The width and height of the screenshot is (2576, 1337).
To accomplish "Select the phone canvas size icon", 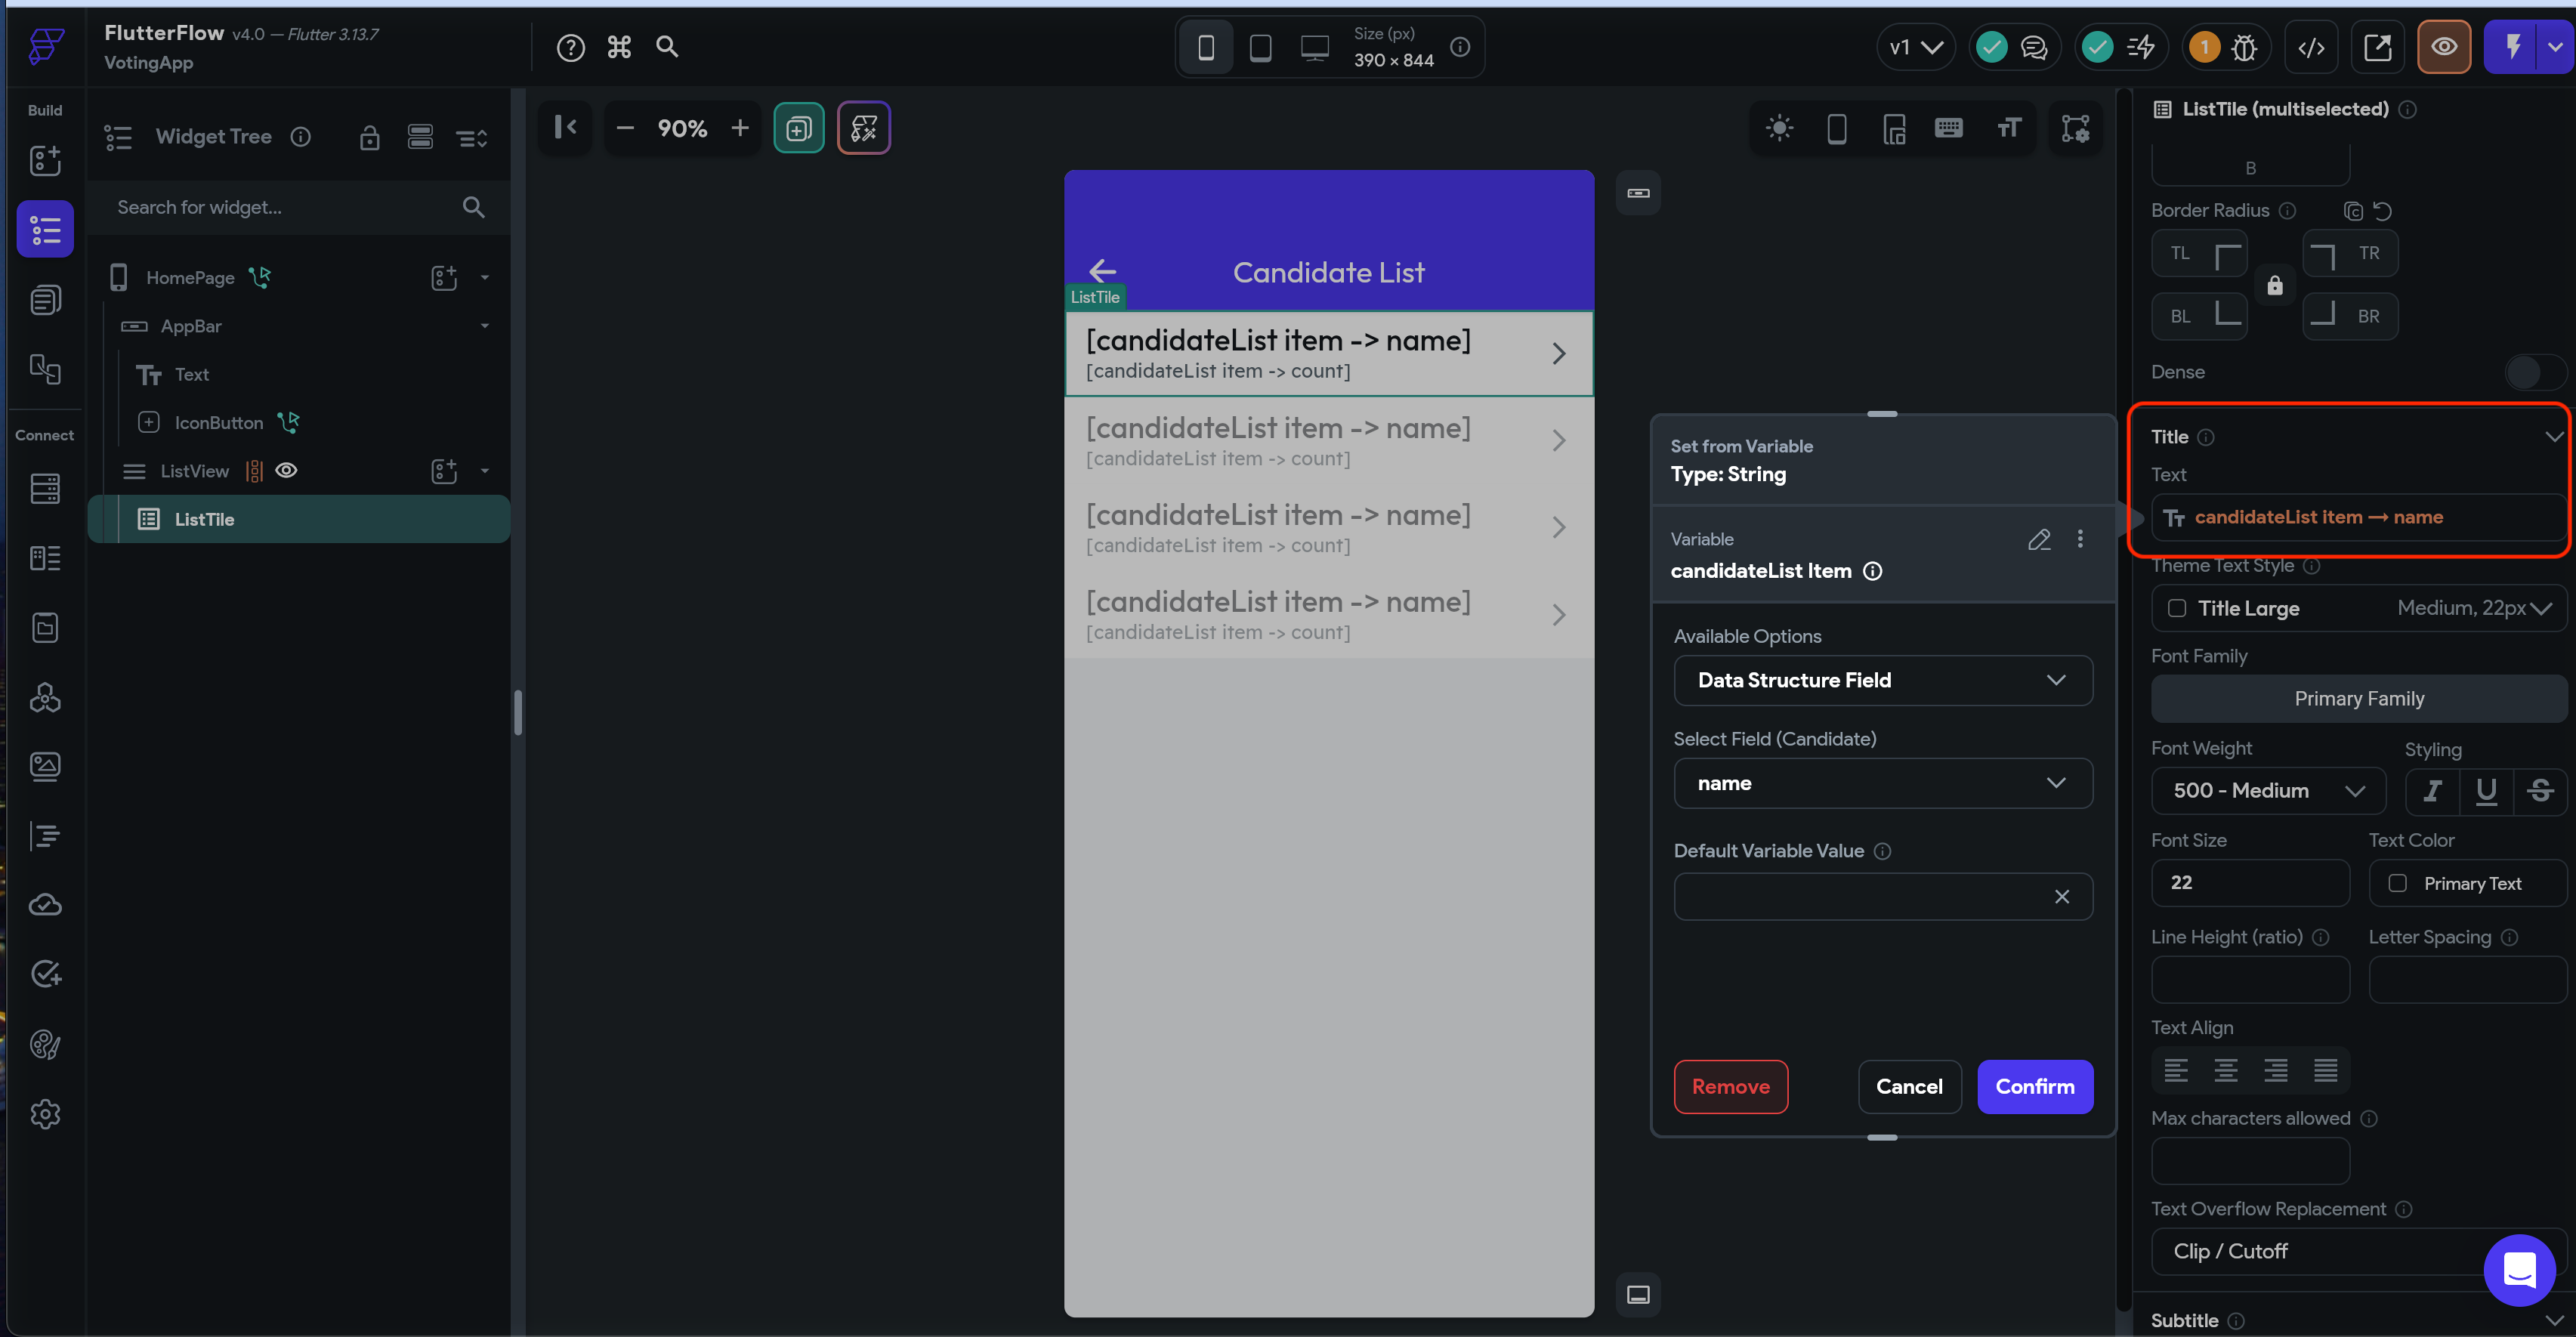I will [x=1206, y=47].
